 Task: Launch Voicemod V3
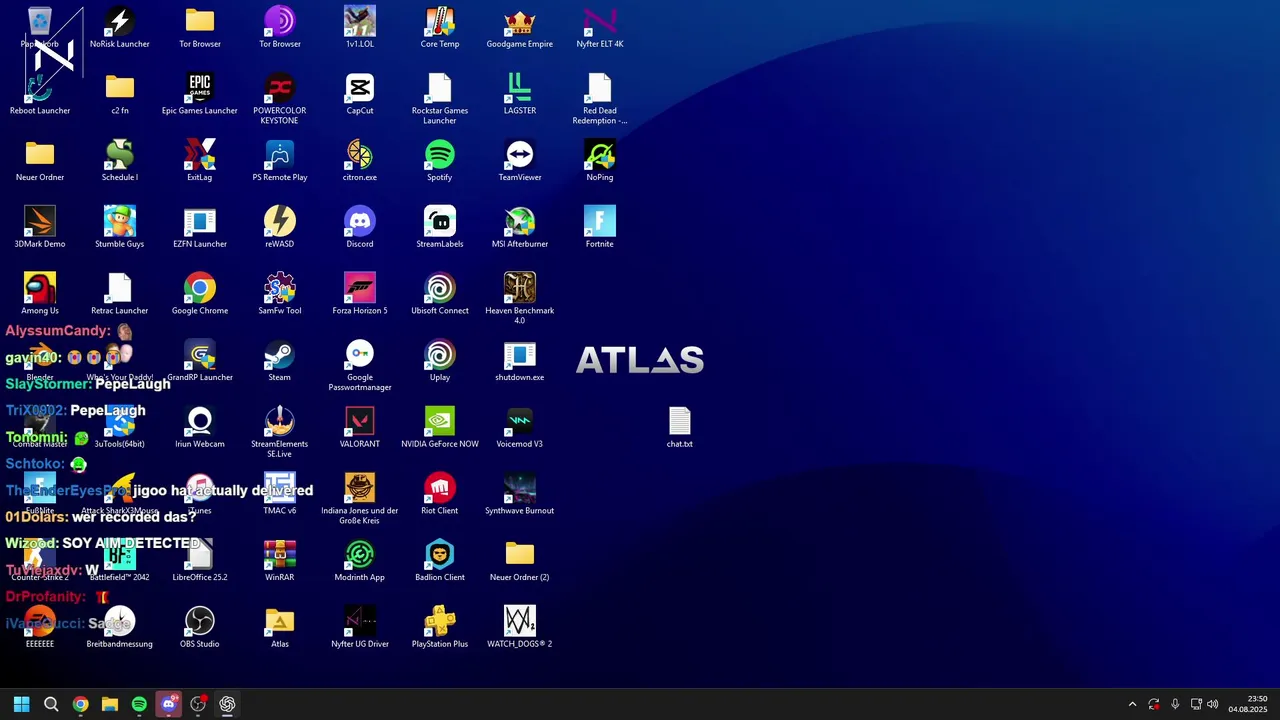tap(520, 427)
